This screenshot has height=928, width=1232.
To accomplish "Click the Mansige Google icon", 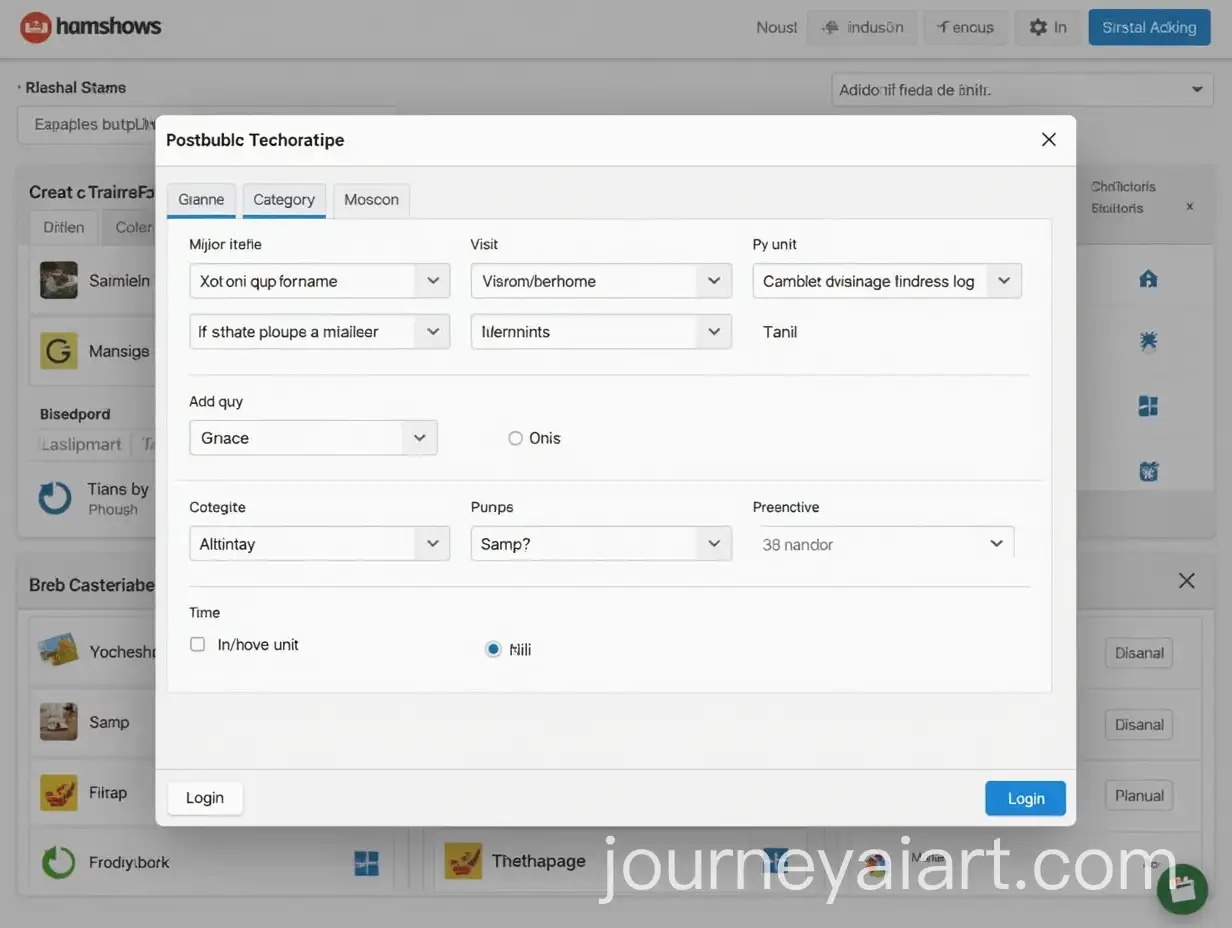I will [58, 351].
